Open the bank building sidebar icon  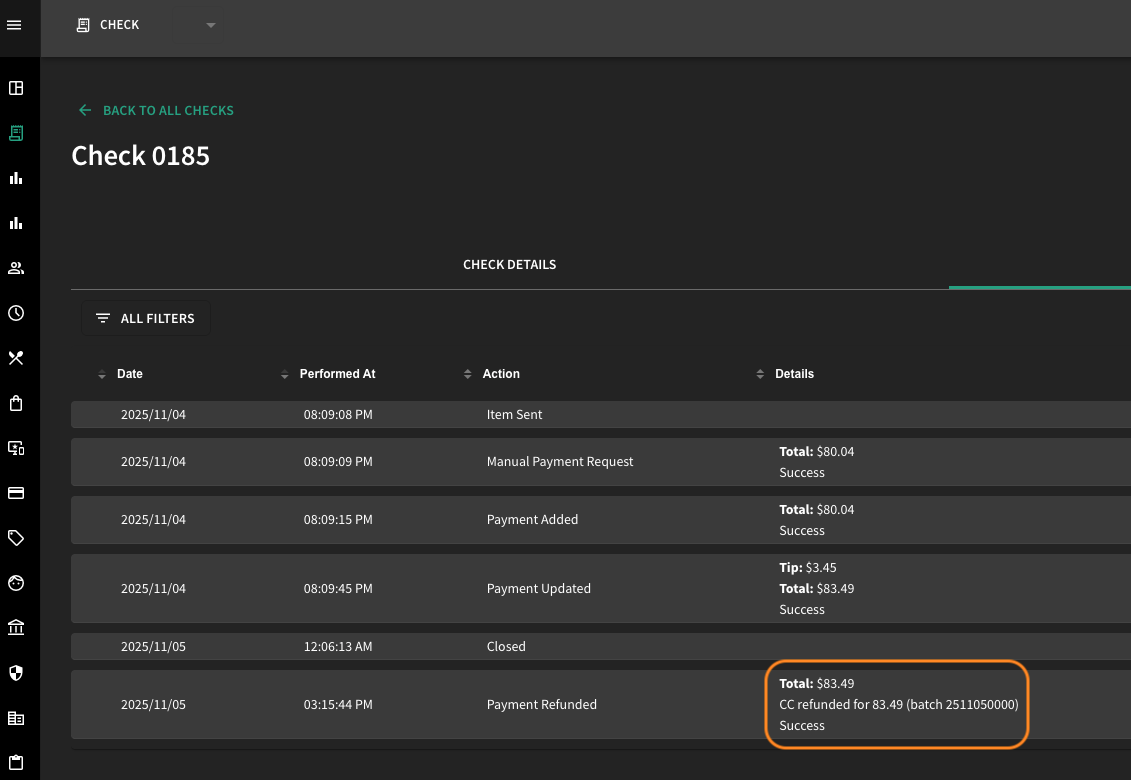[x=16, y=628]
